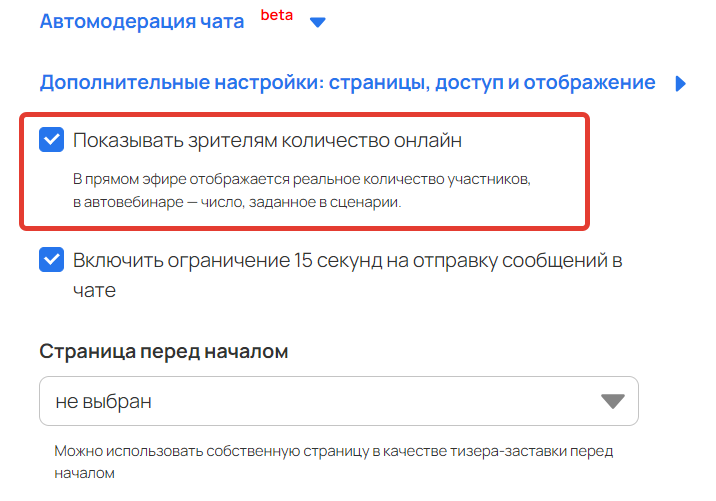Image resolution: width=716 pixels, height=501 pixels.
Task: Open the Страница перед началом dropdown
Action: [x=339, y=401]
